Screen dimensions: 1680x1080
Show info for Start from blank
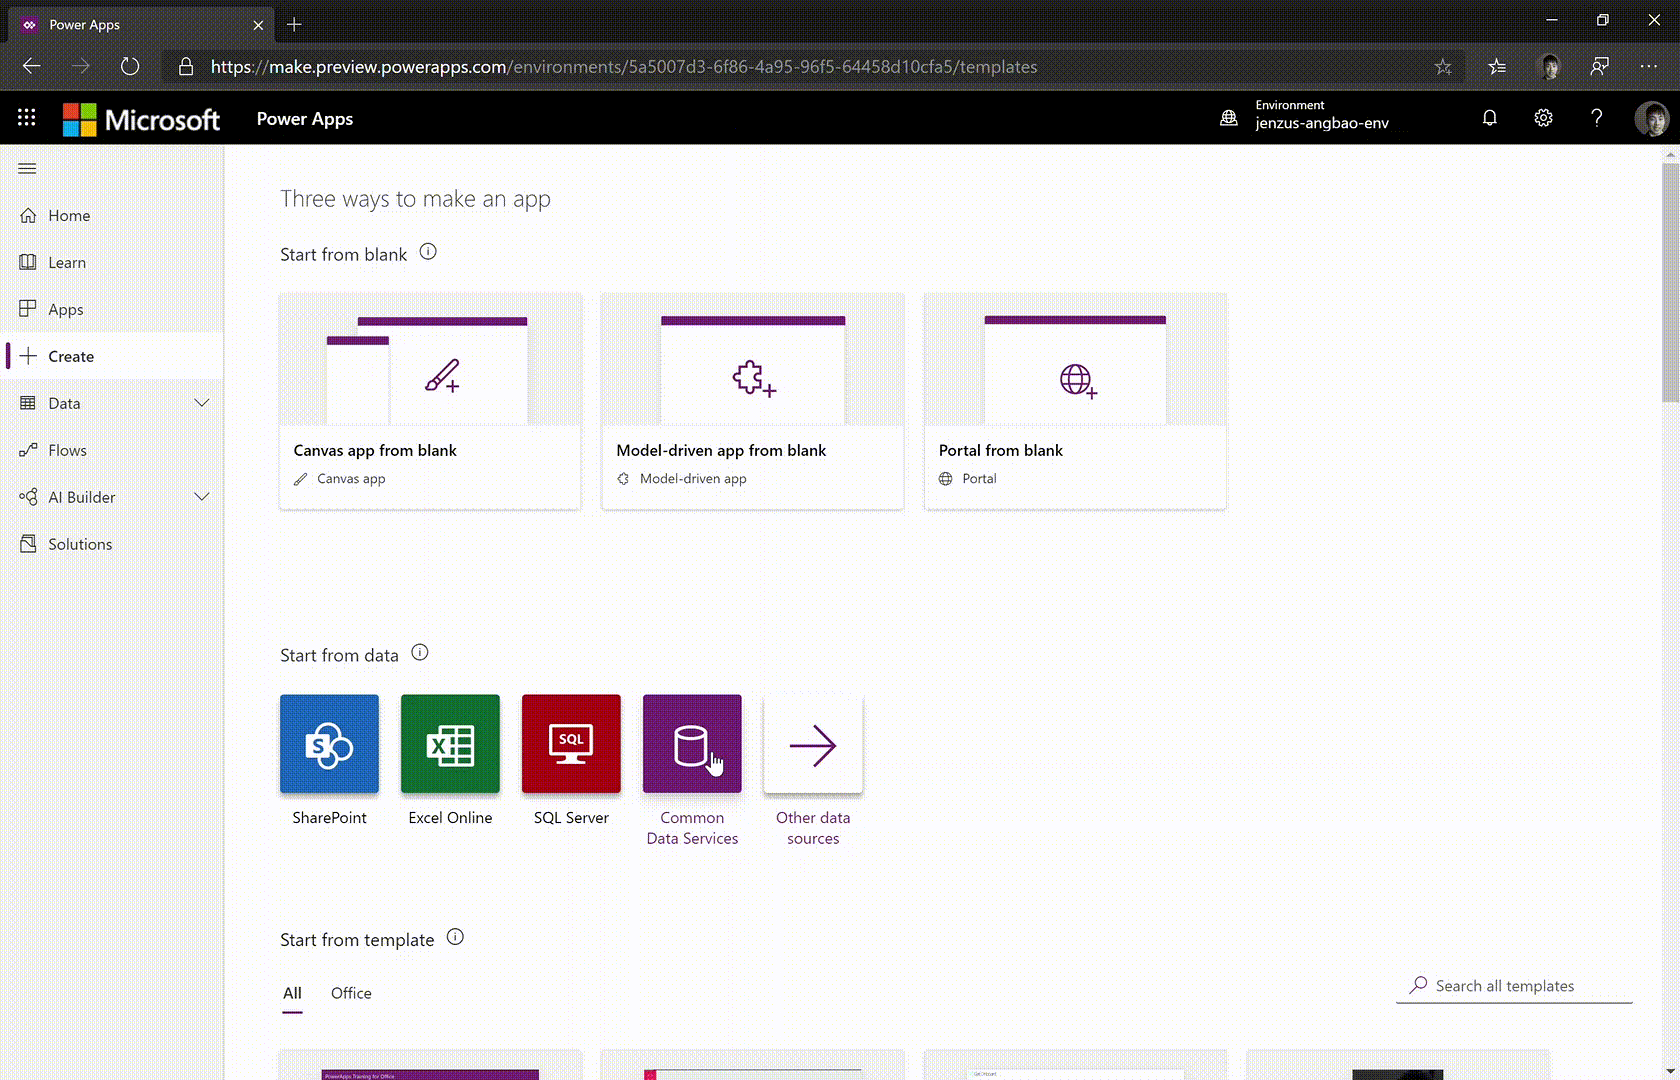[x=428, y=252]
